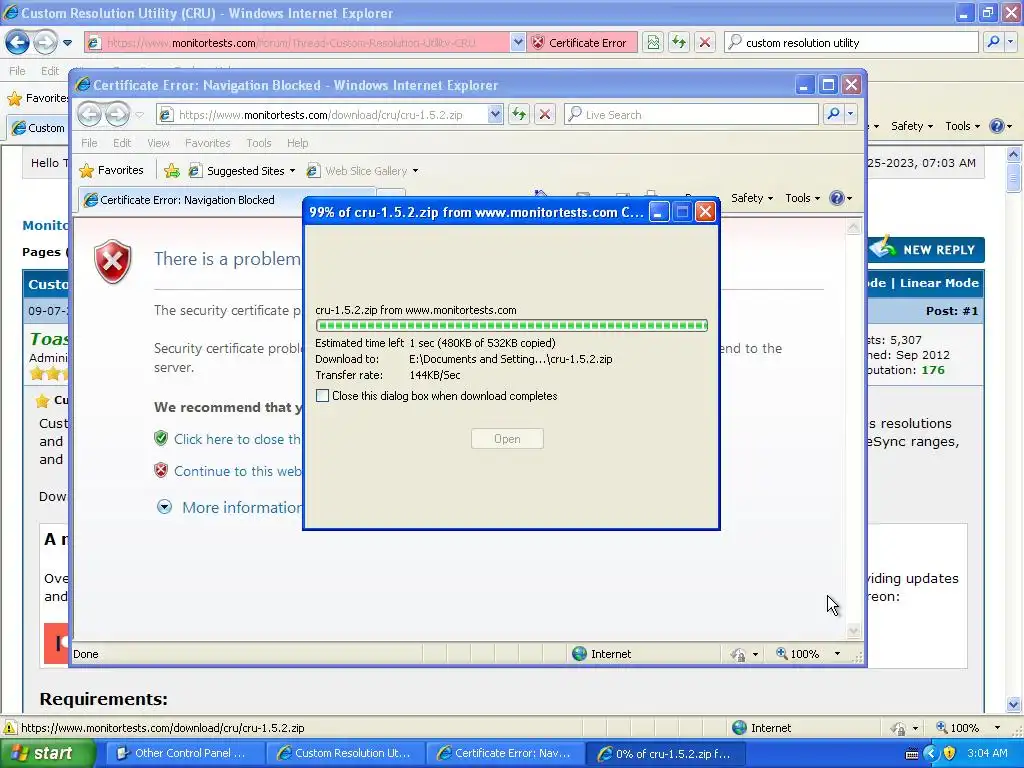Click Back arrow in Custom Resolution Utility window
The image size is (1024, 768).
pos(18,42)
